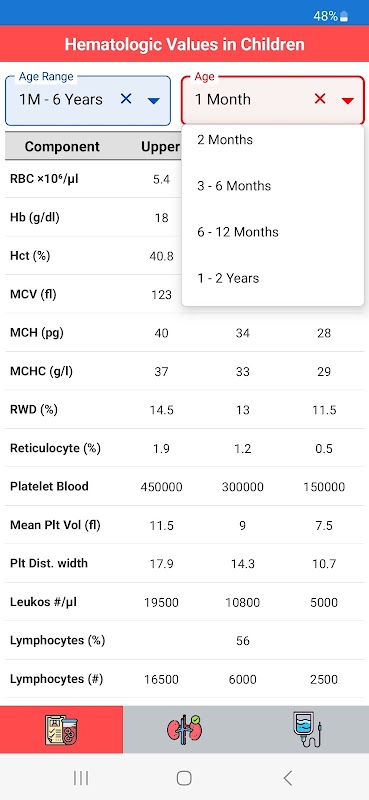This screenshot has width=369, height=800.
Task: Open the hematology lab values tab icon
Action: pos(61,730)
